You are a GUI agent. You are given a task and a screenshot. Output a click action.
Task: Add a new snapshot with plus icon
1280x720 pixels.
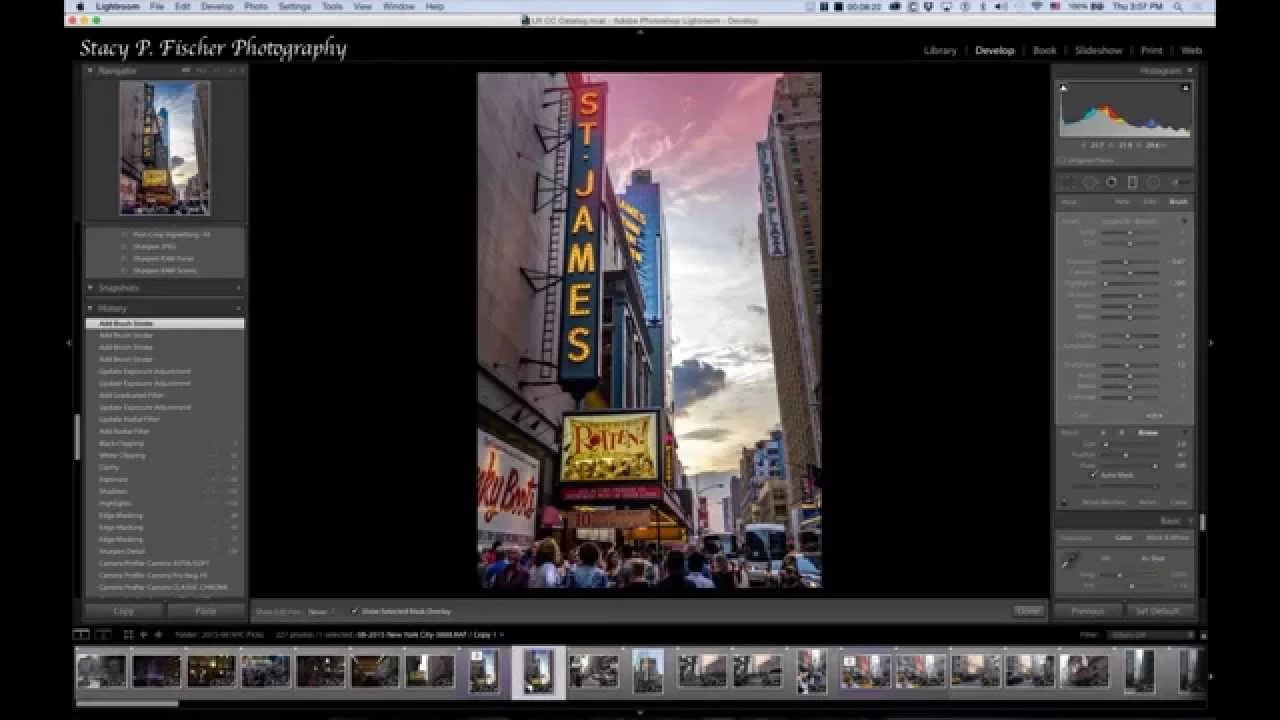[x=238, y=288]
